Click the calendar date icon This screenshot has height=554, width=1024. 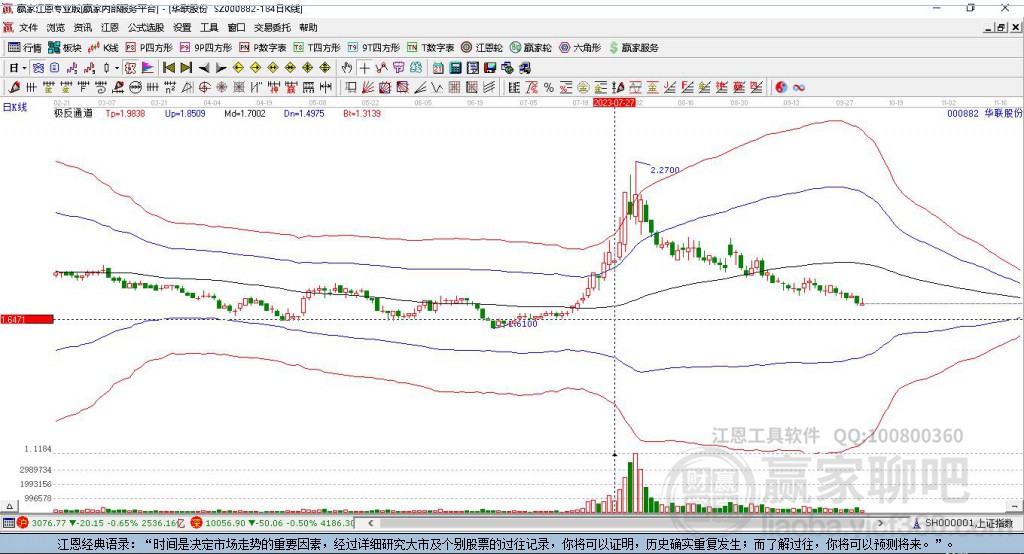438,68
